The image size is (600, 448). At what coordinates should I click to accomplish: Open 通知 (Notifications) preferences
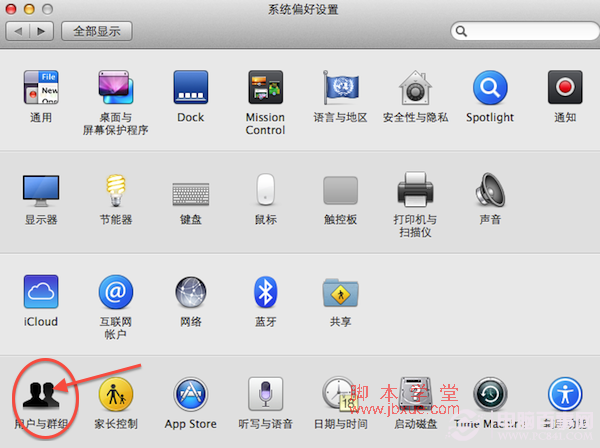click(x=565, y=87)
